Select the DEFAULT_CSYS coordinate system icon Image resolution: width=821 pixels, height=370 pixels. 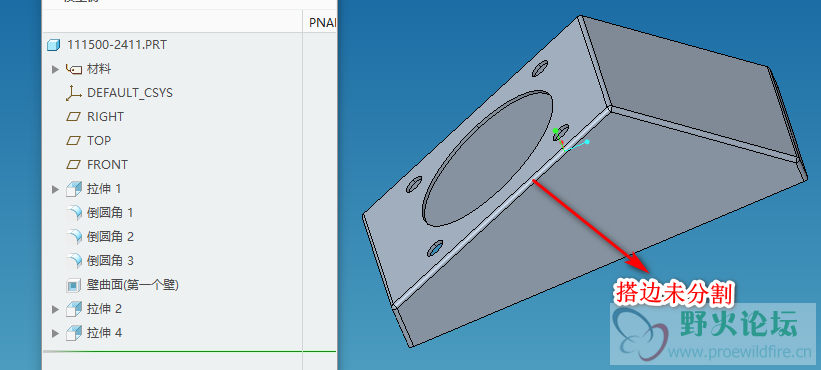(x=74, y=93)
